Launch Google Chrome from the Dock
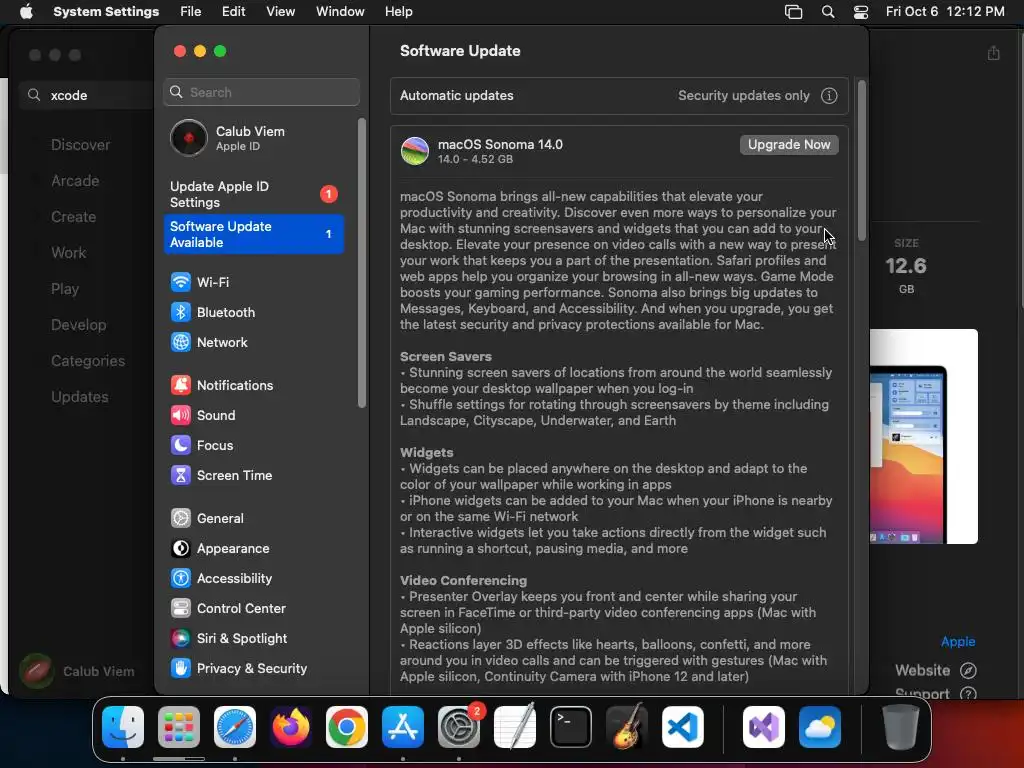The width and height of the screenshot is (1024, 768). tap(347, 727)
